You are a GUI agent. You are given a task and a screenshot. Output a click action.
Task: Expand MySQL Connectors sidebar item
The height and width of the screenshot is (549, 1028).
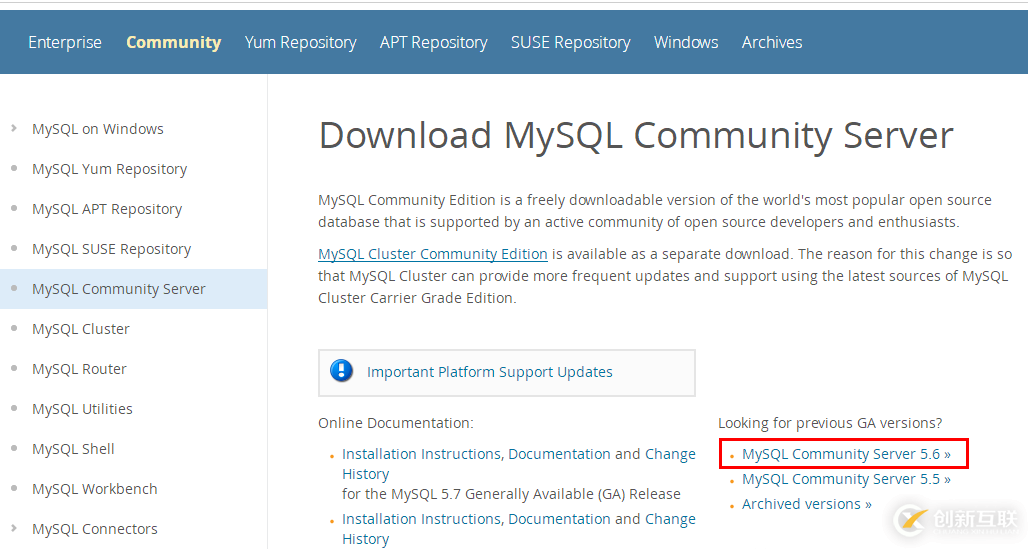[94, 529]
